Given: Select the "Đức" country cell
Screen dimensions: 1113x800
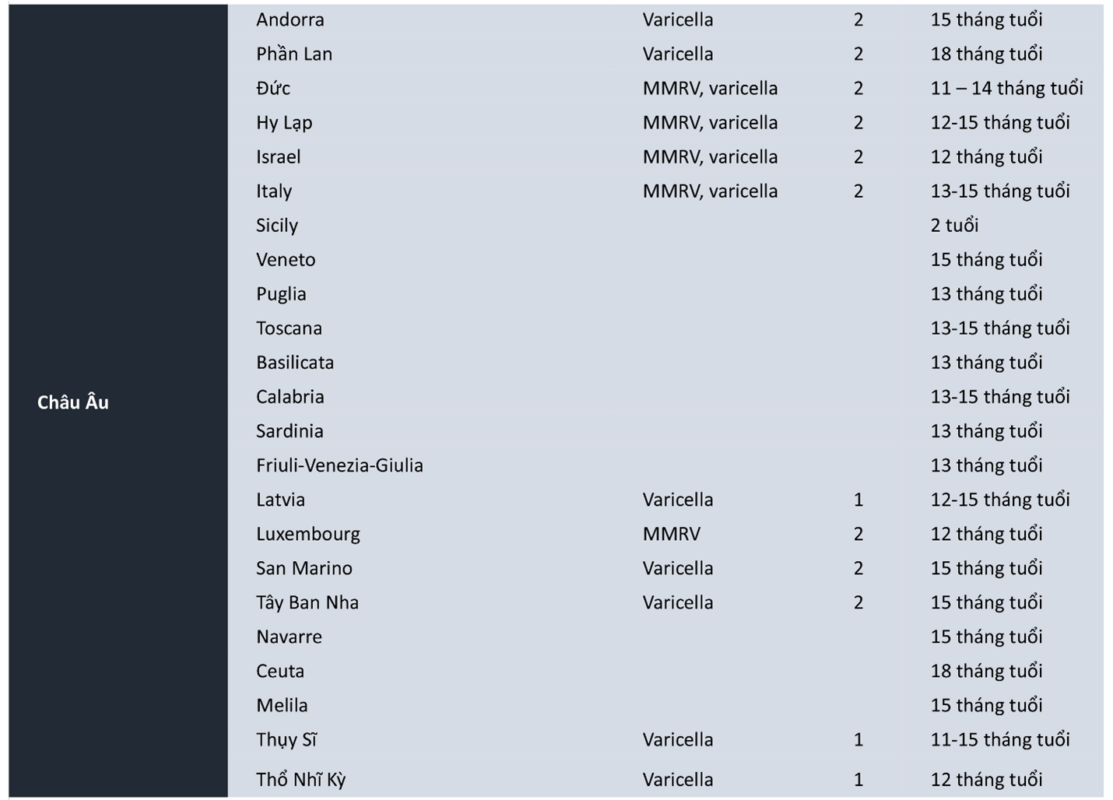Looking at the screenshot, I should (273, 88).
